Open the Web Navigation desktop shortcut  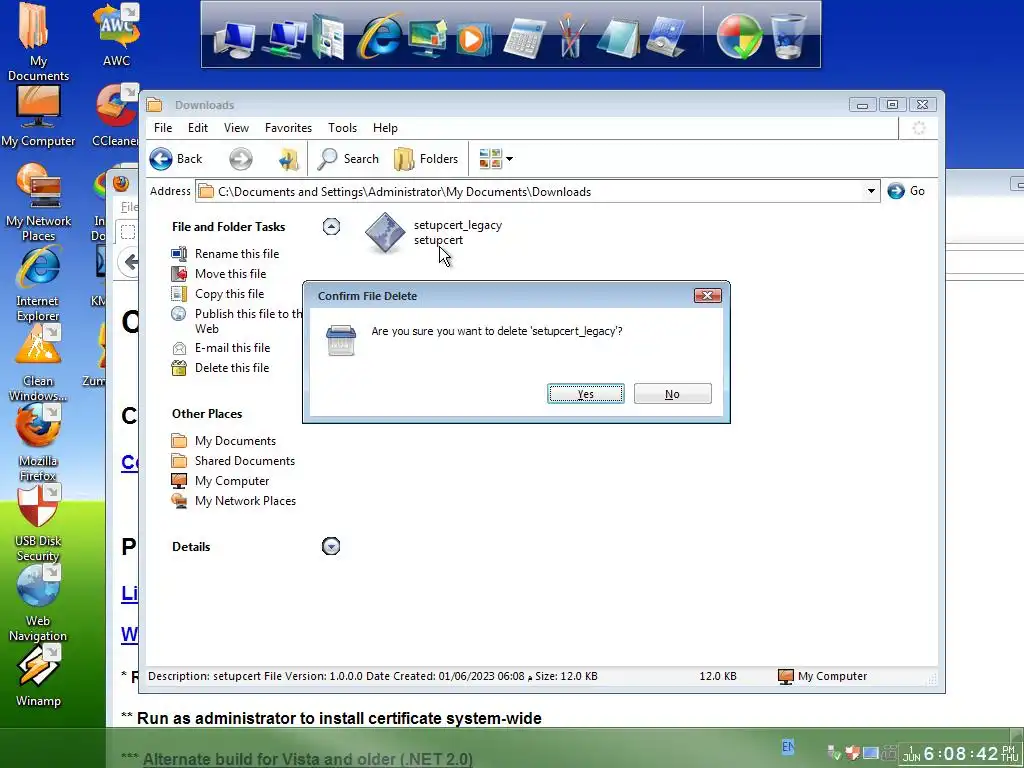coord(38,603)
